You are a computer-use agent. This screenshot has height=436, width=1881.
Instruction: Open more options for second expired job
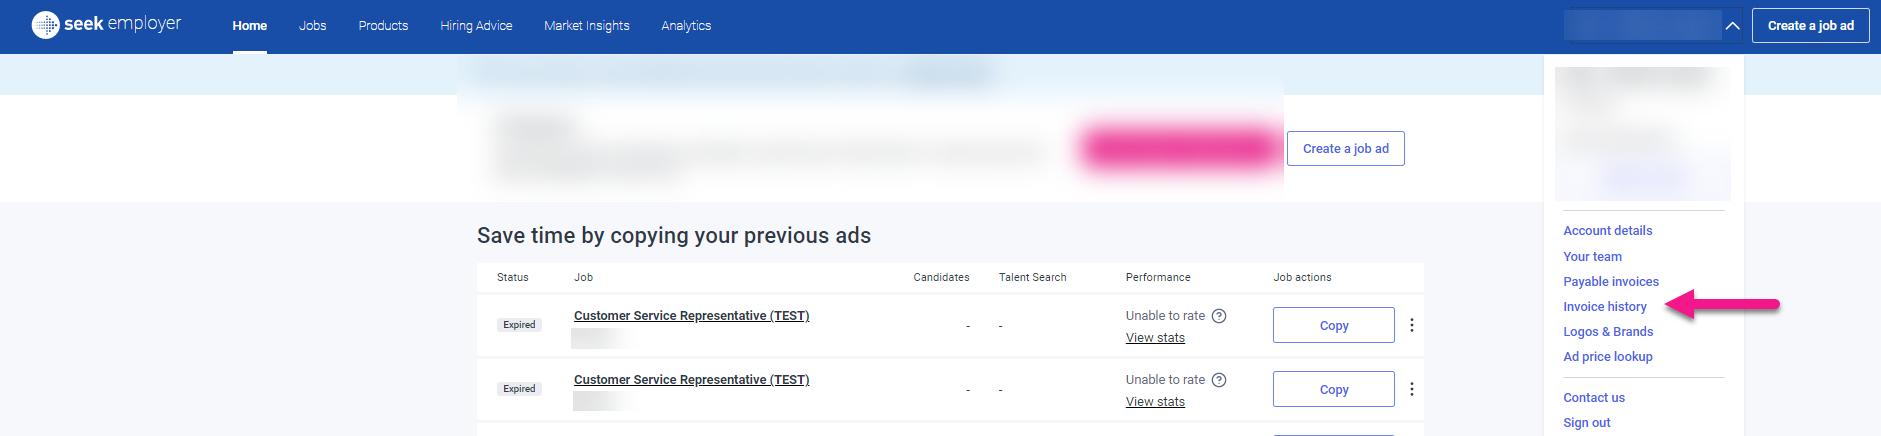pos(1412,389)
